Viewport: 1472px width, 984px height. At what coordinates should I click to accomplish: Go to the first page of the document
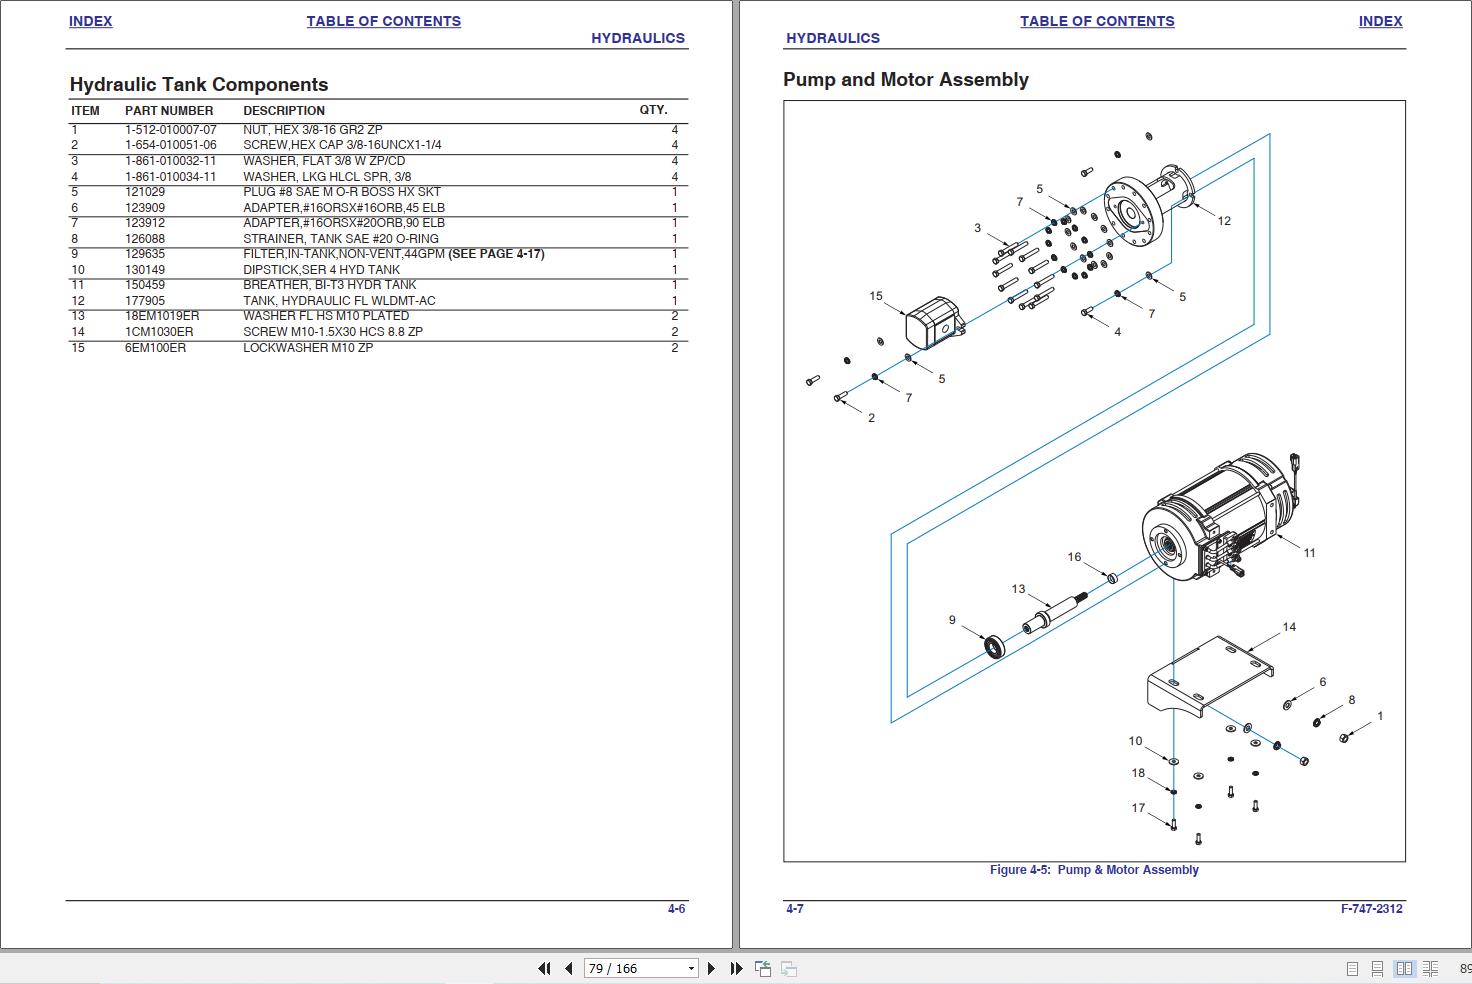544,968
